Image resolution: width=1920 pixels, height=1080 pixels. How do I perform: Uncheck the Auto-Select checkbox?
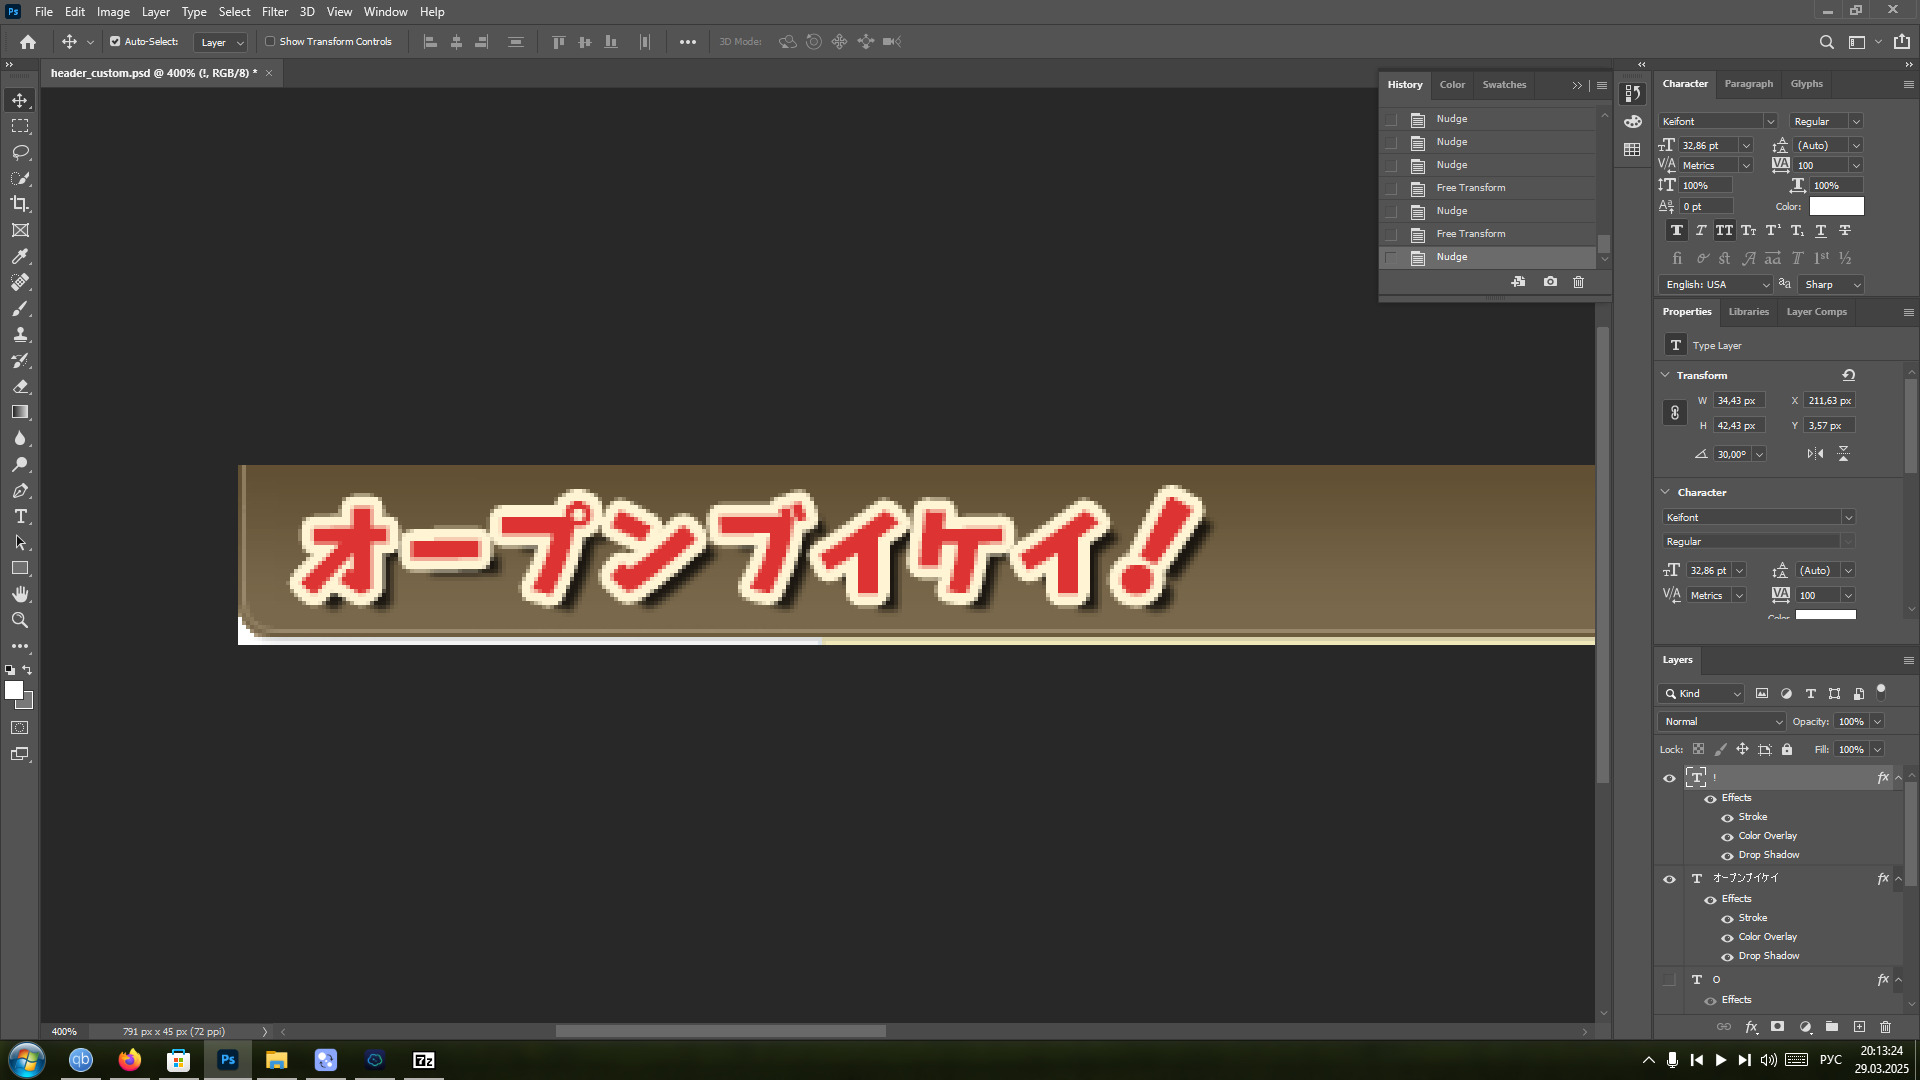pyautogui.click(x=115, y=42)
